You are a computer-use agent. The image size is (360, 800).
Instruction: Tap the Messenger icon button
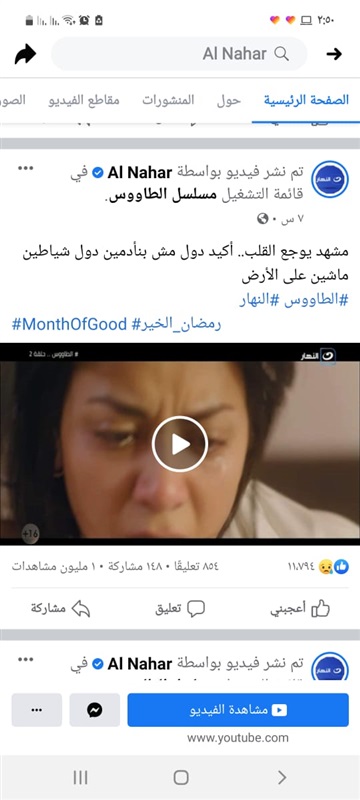(95, 710)
